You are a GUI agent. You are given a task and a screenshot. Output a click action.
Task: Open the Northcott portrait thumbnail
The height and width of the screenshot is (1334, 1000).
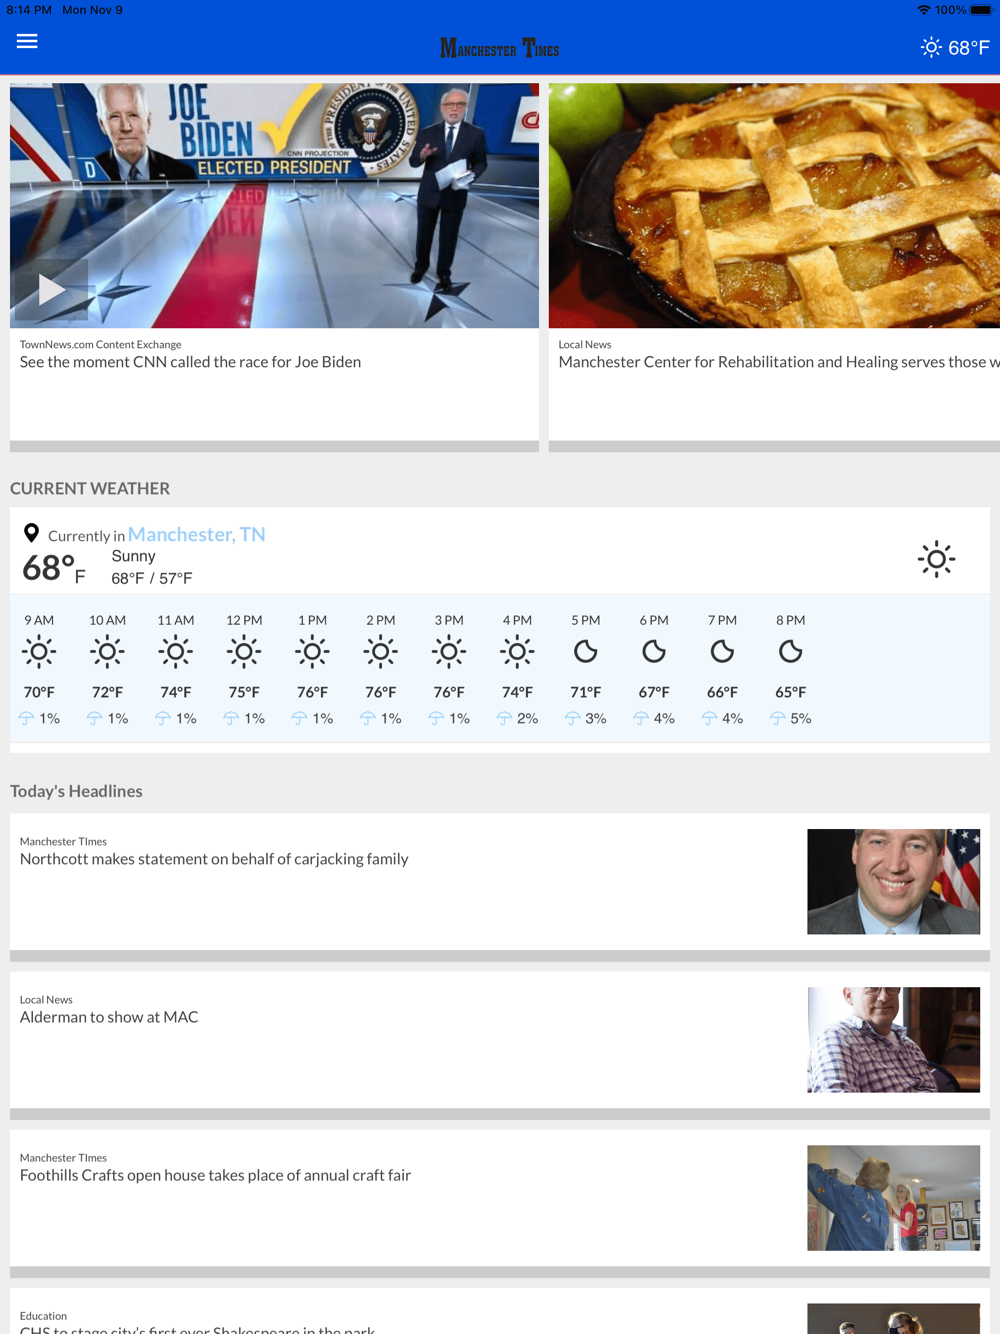coord(893,881)
